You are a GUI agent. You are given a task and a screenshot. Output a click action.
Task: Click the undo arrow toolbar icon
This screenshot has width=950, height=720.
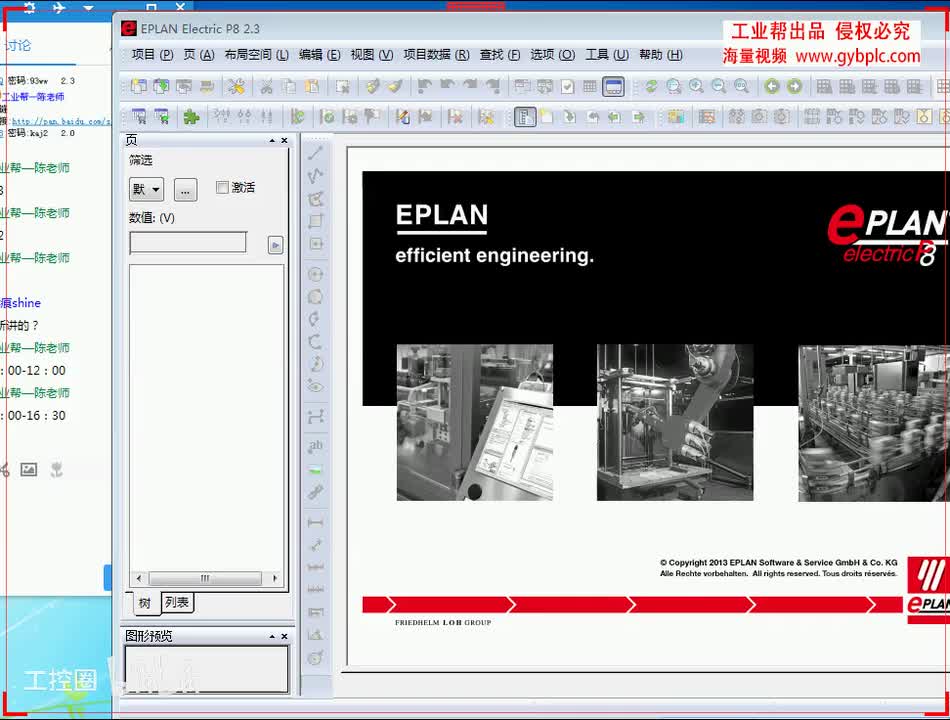point(447,87)
